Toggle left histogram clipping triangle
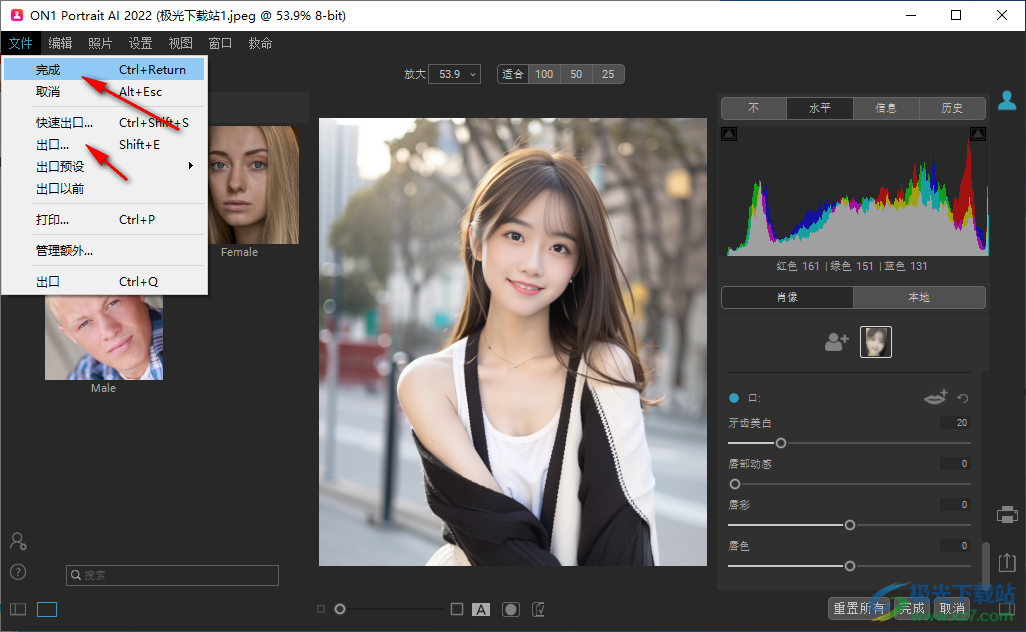 pos(729,134)
